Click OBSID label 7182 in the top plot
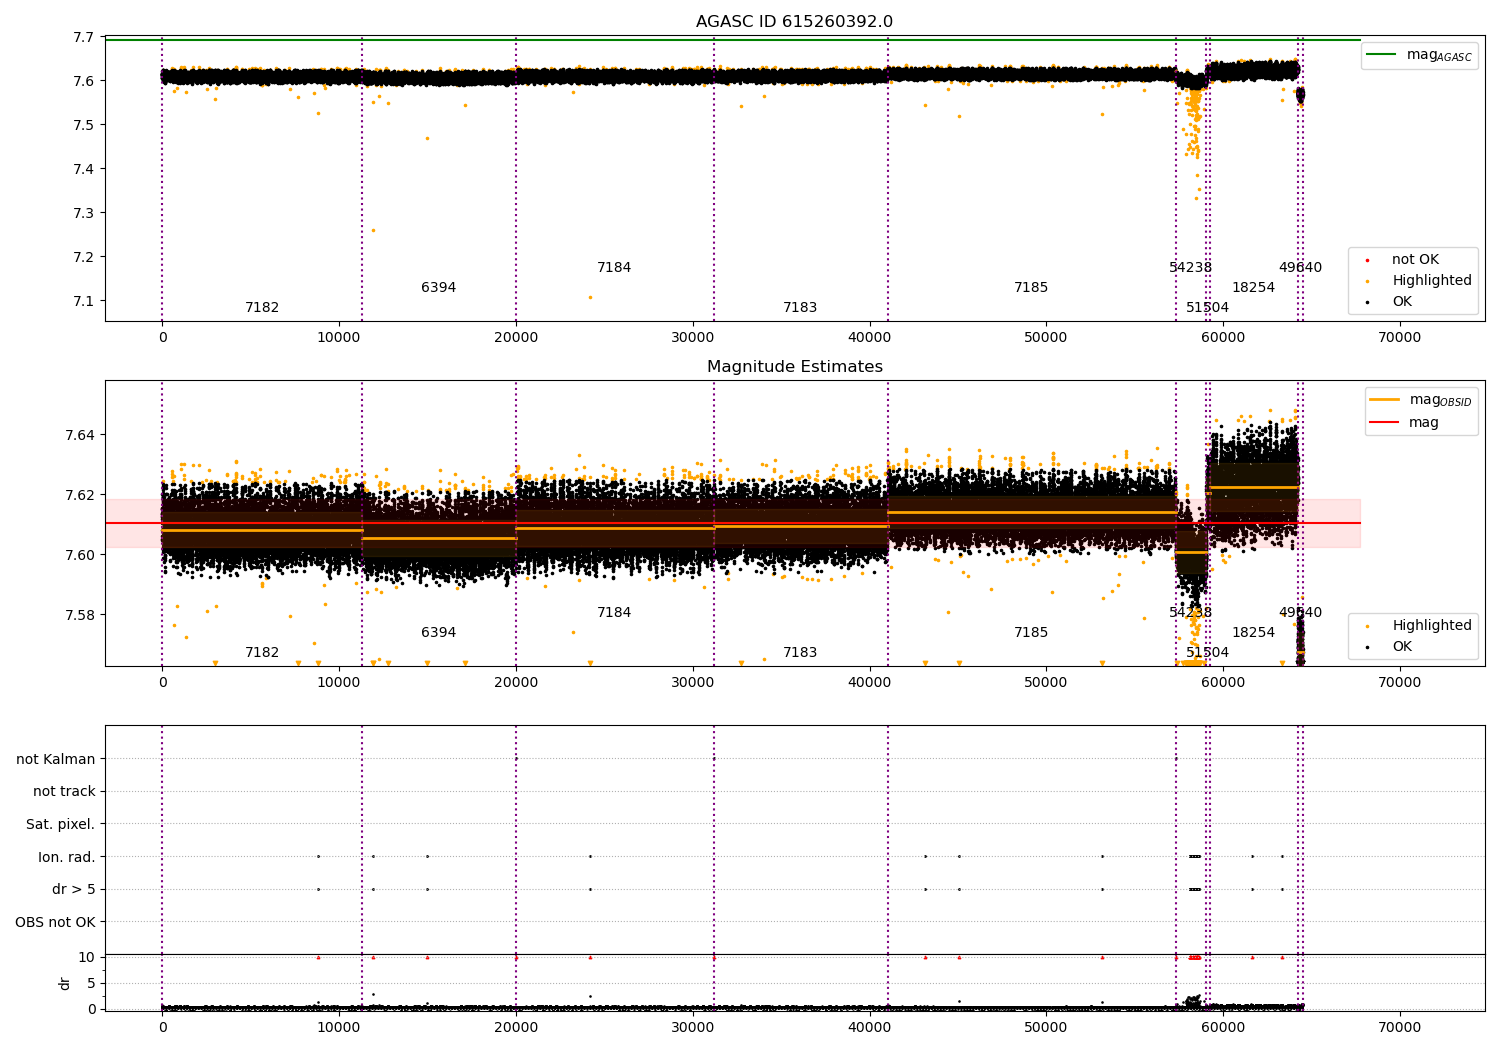The height and width of the screenshot is (1050, 1500). pos(262,308)
